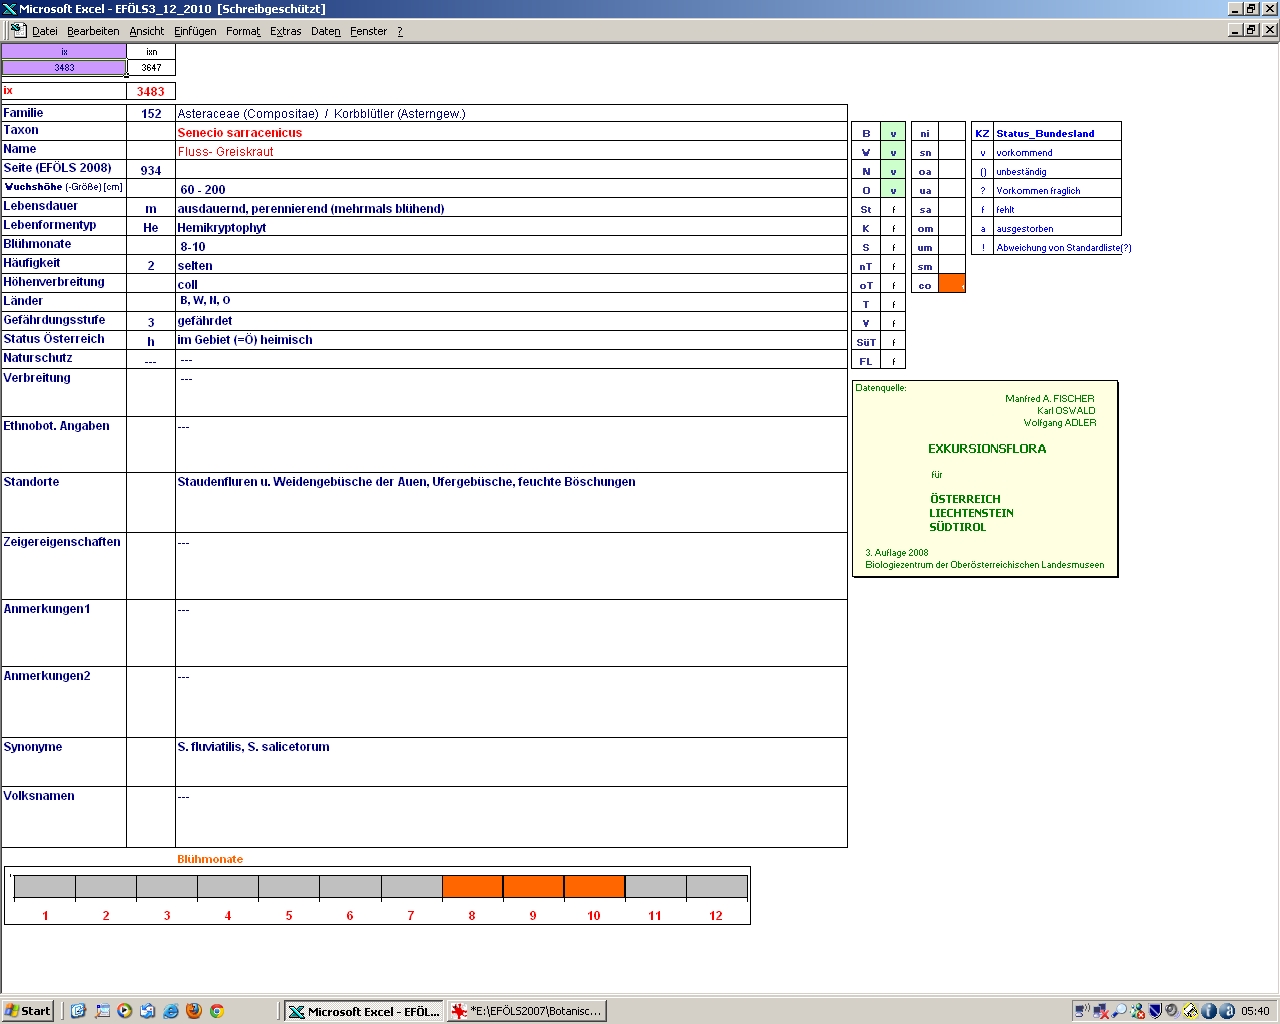Click the Blühmonate value 8-10
1280x1024 pixels.
193,247
